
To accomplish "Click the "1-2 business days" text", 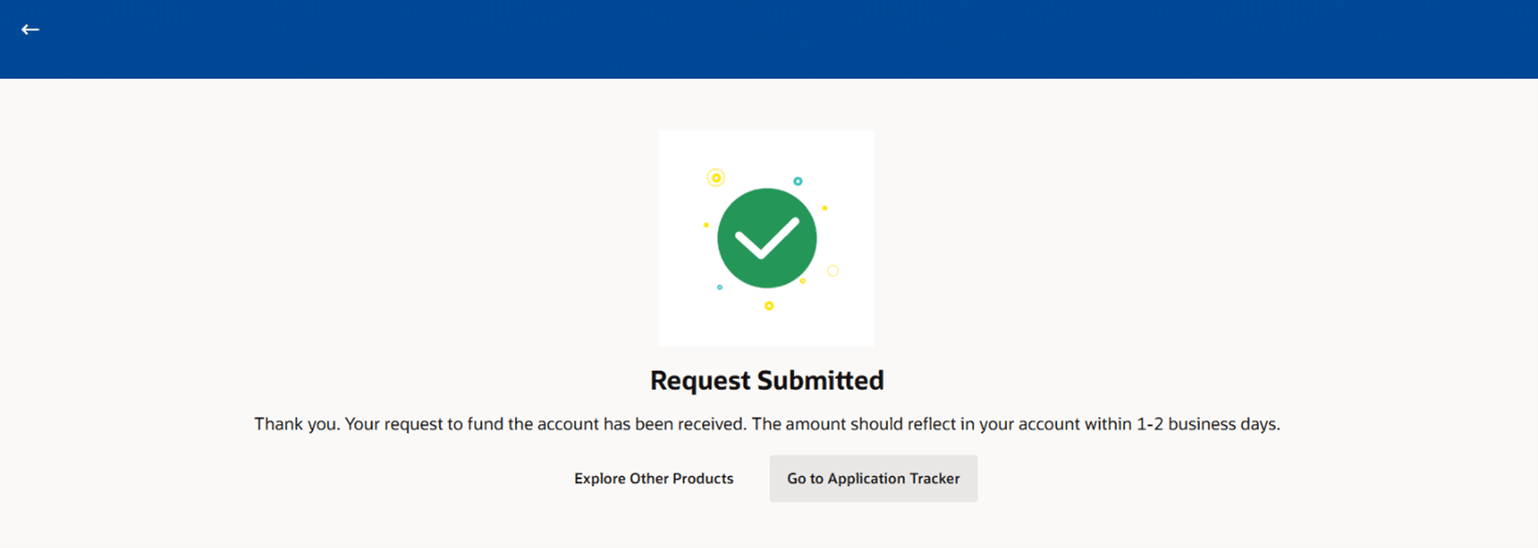I will pos(1208,424).
